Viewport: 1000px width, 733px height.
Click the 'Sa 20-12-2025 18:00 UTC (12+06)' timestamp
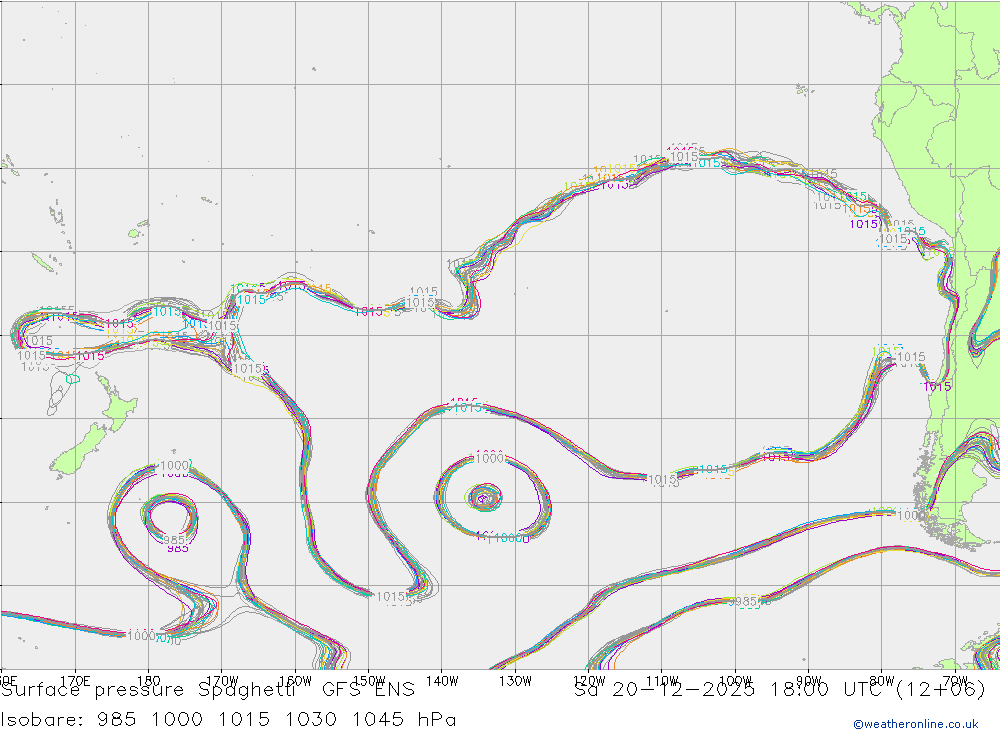[780, 690]
